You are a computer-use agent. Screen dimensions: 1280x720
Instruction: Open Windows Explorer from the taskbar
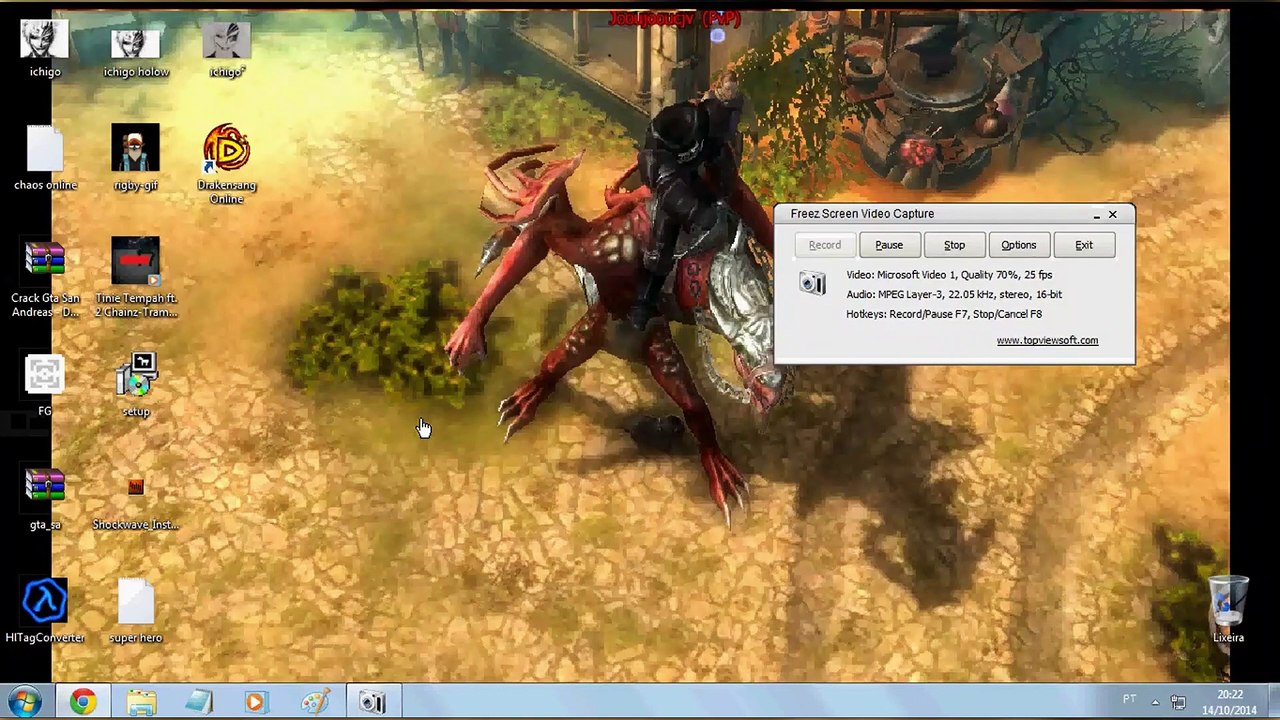pyautogui.click(x=141, y=702)
